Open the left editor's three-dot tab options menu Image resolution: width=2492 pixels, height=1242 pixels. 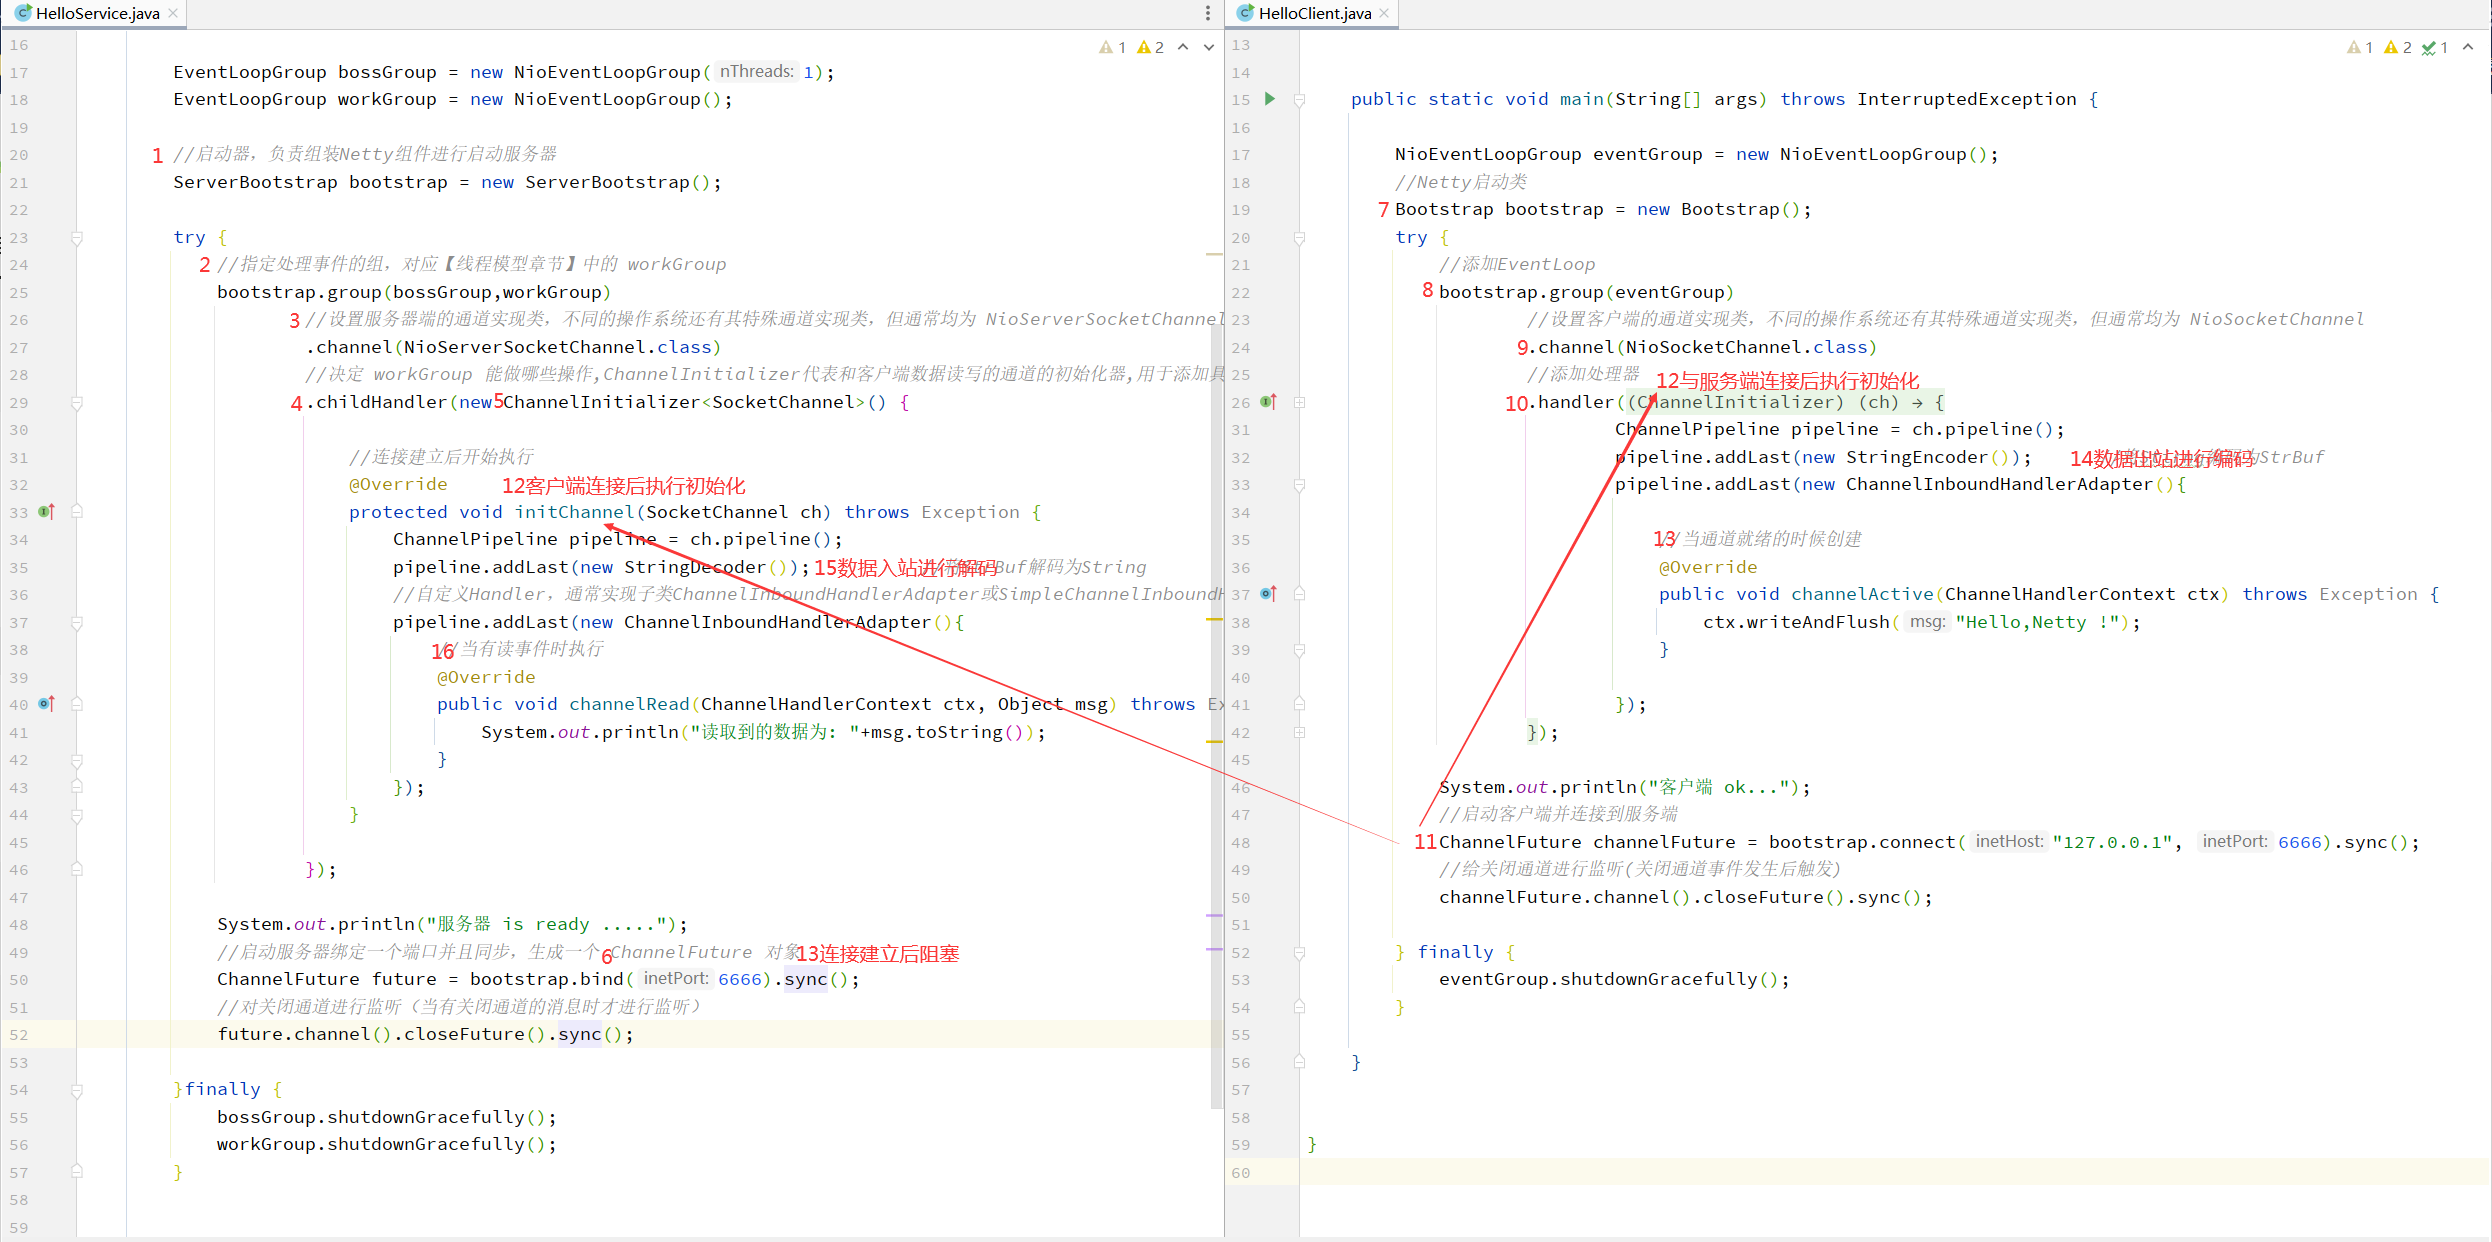tap(1207, 13)
